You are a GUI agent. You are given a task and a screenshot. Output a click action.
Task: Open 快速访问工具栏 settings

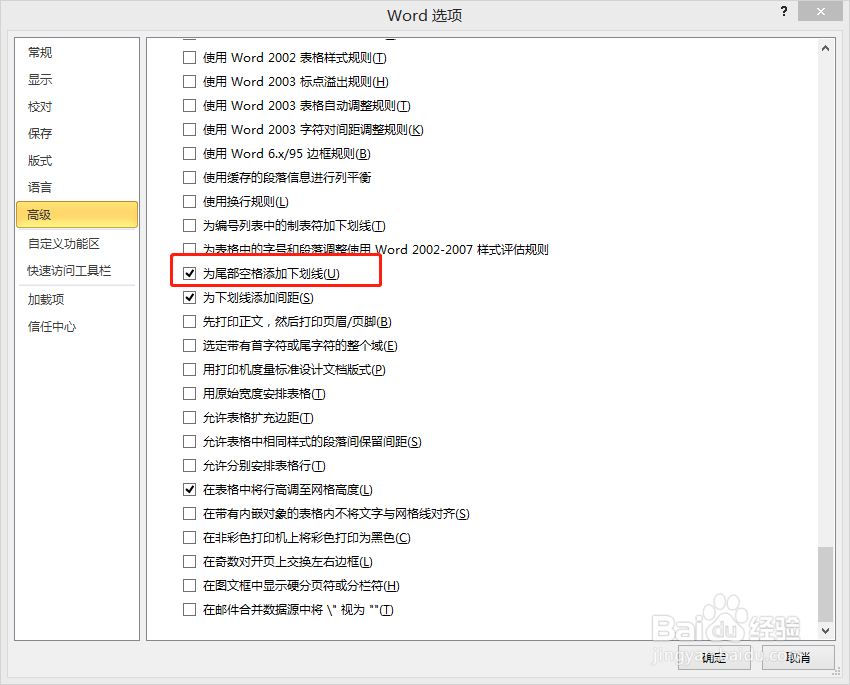(x=76, y=270)
